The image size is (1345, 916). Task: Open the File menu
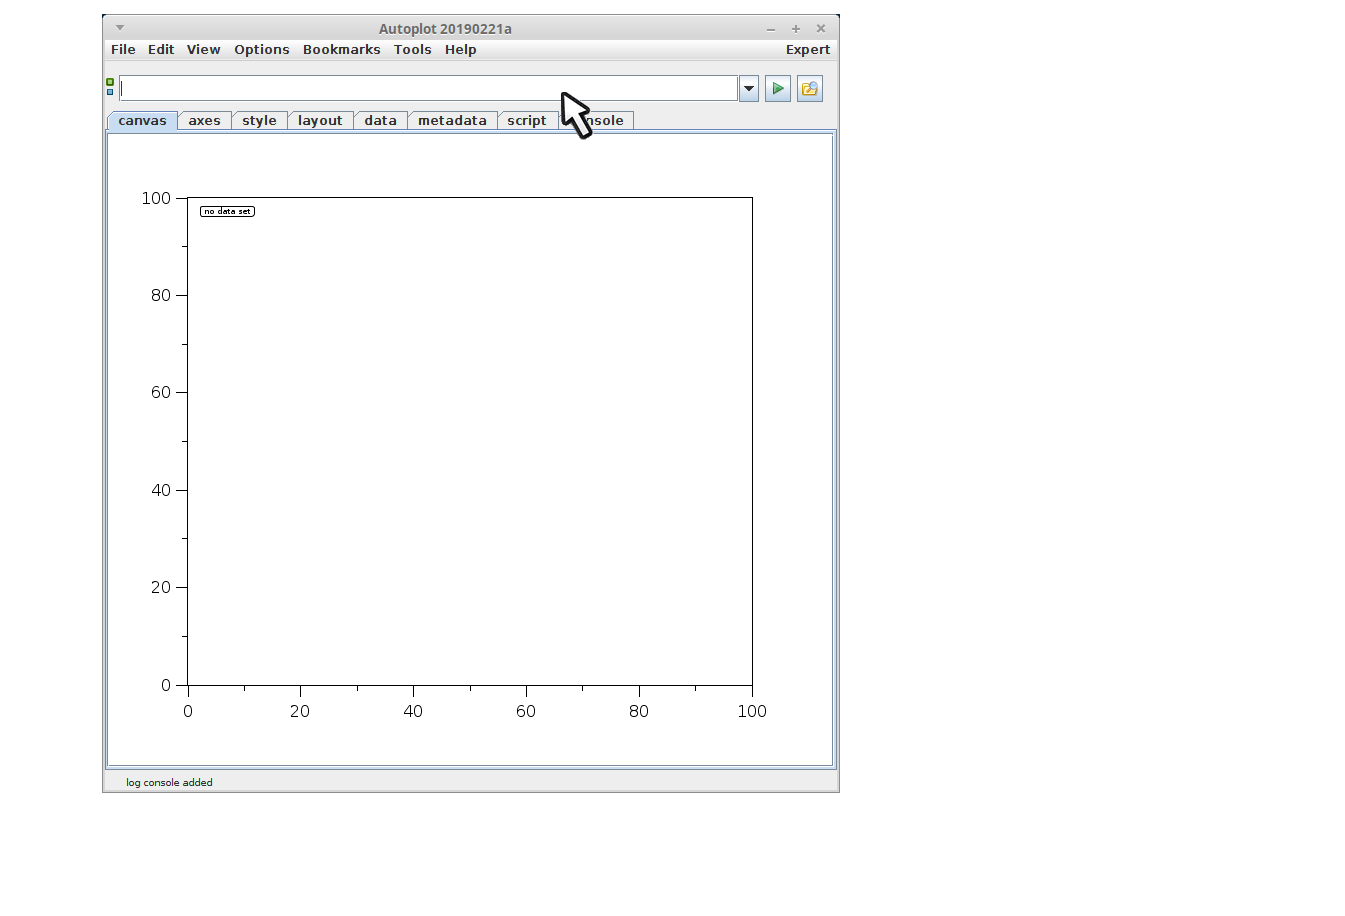[123, 50]
